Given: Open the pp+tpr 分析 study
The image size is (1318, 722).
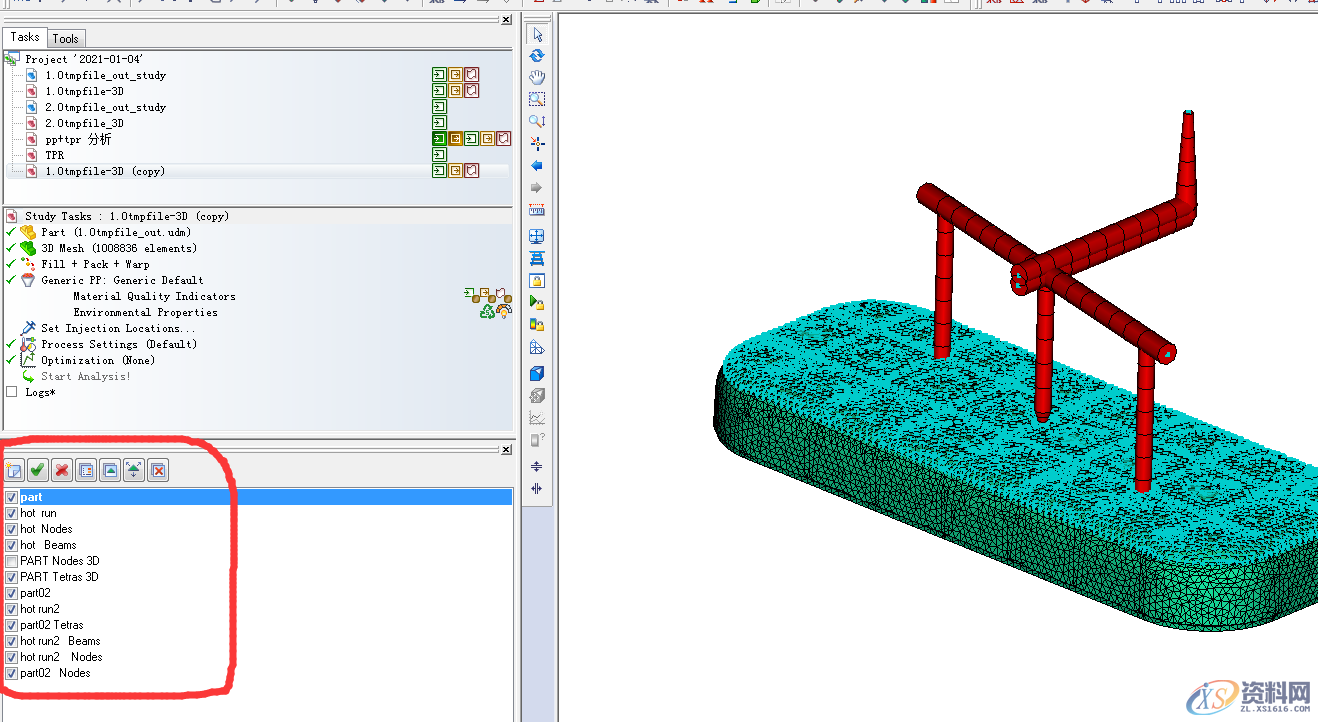Looking at the screenshot, I should 78,139.
